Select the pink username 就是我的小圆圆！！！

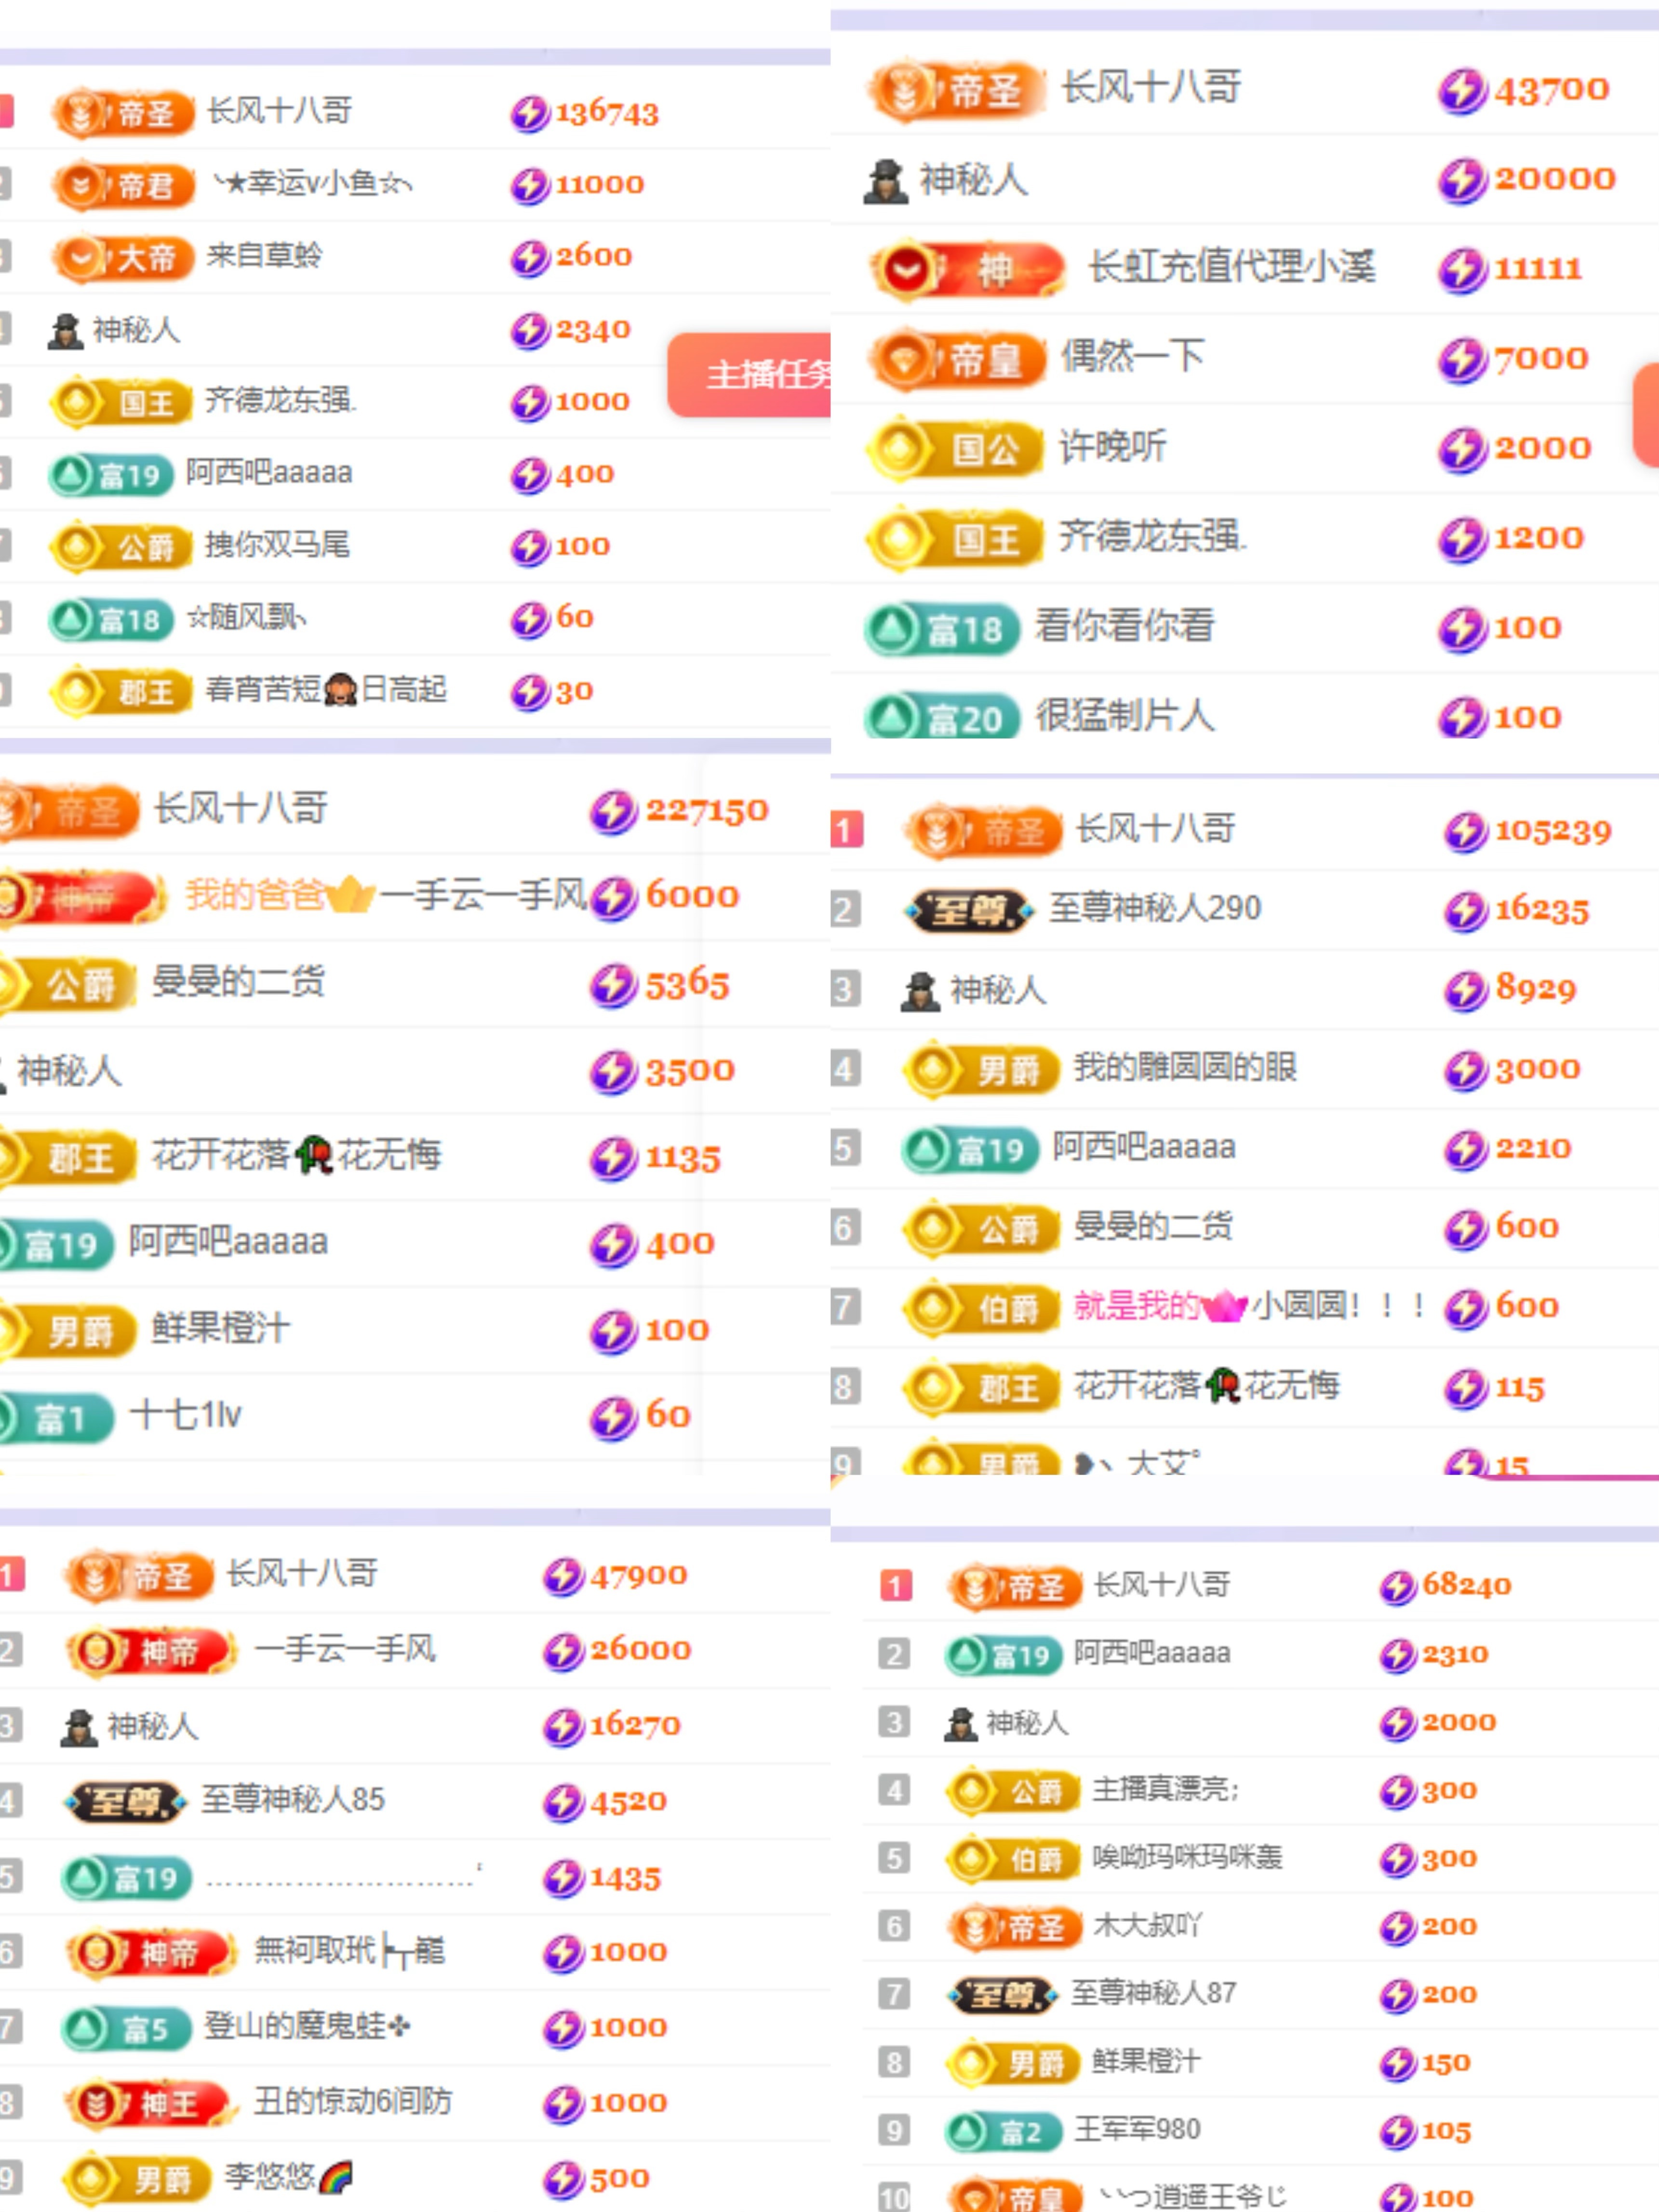coord(1250,1306)
